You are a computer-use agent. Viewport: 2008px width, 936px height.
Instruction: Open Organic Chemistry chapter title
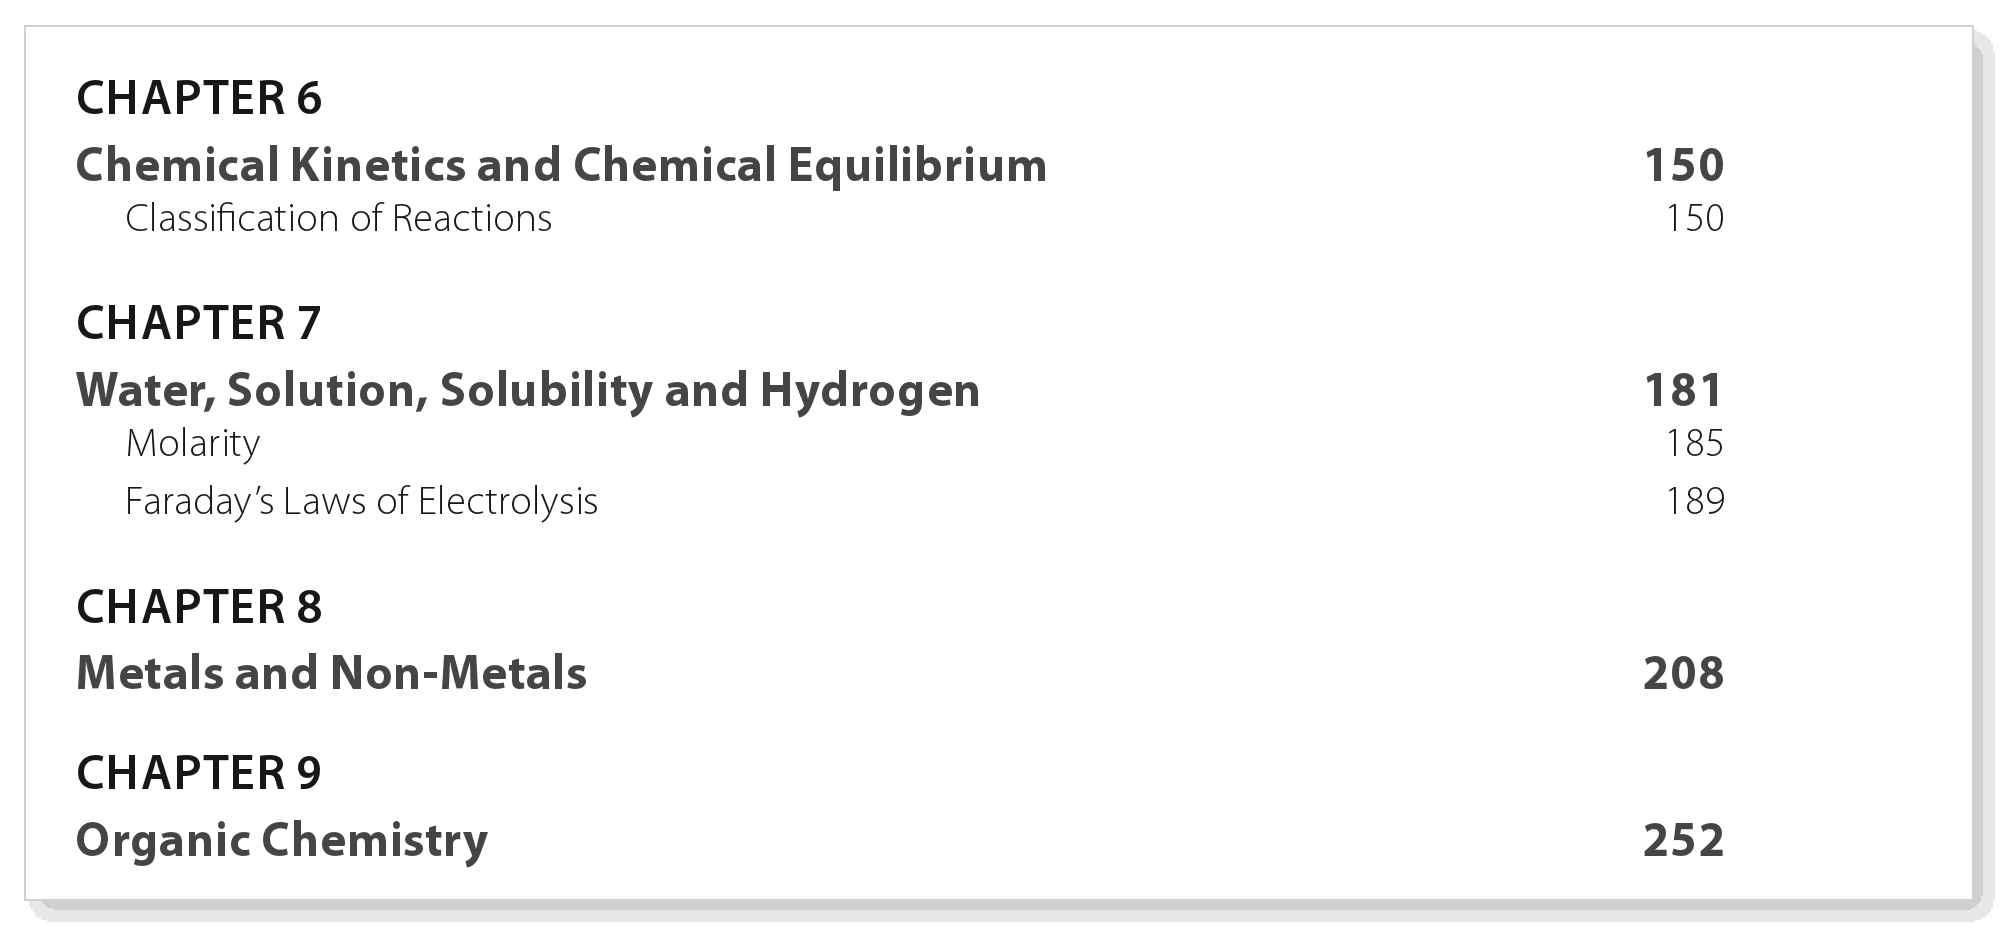(282, 840)
